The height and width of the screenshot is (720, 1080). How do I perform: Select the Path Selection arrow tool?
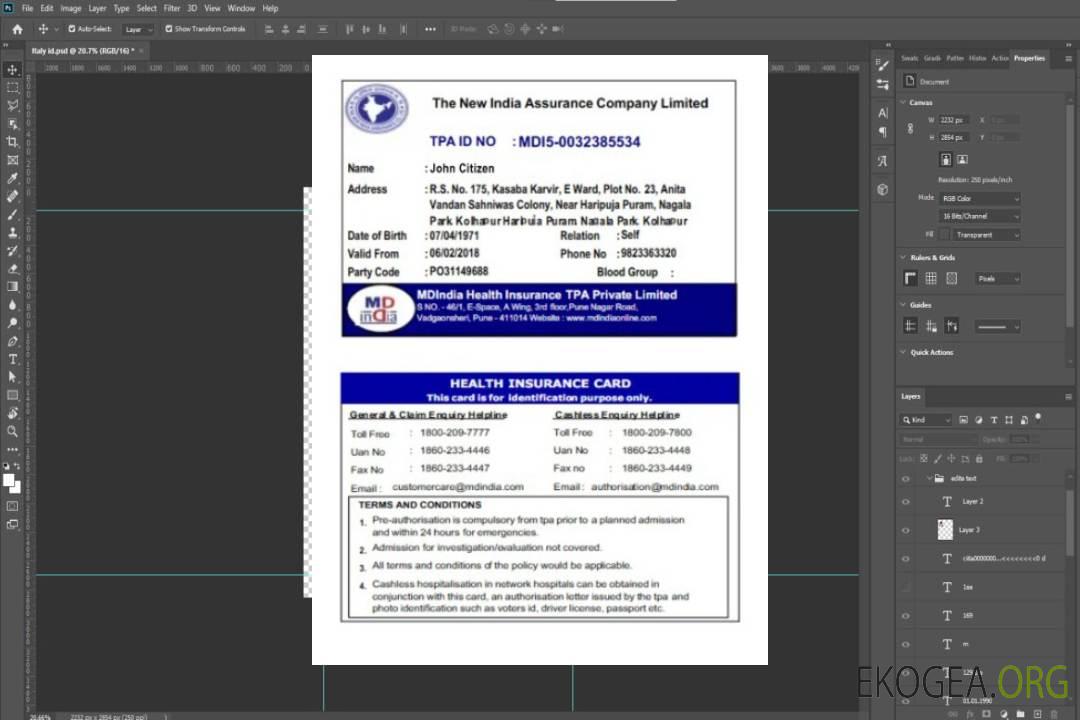tap(12, 377)
